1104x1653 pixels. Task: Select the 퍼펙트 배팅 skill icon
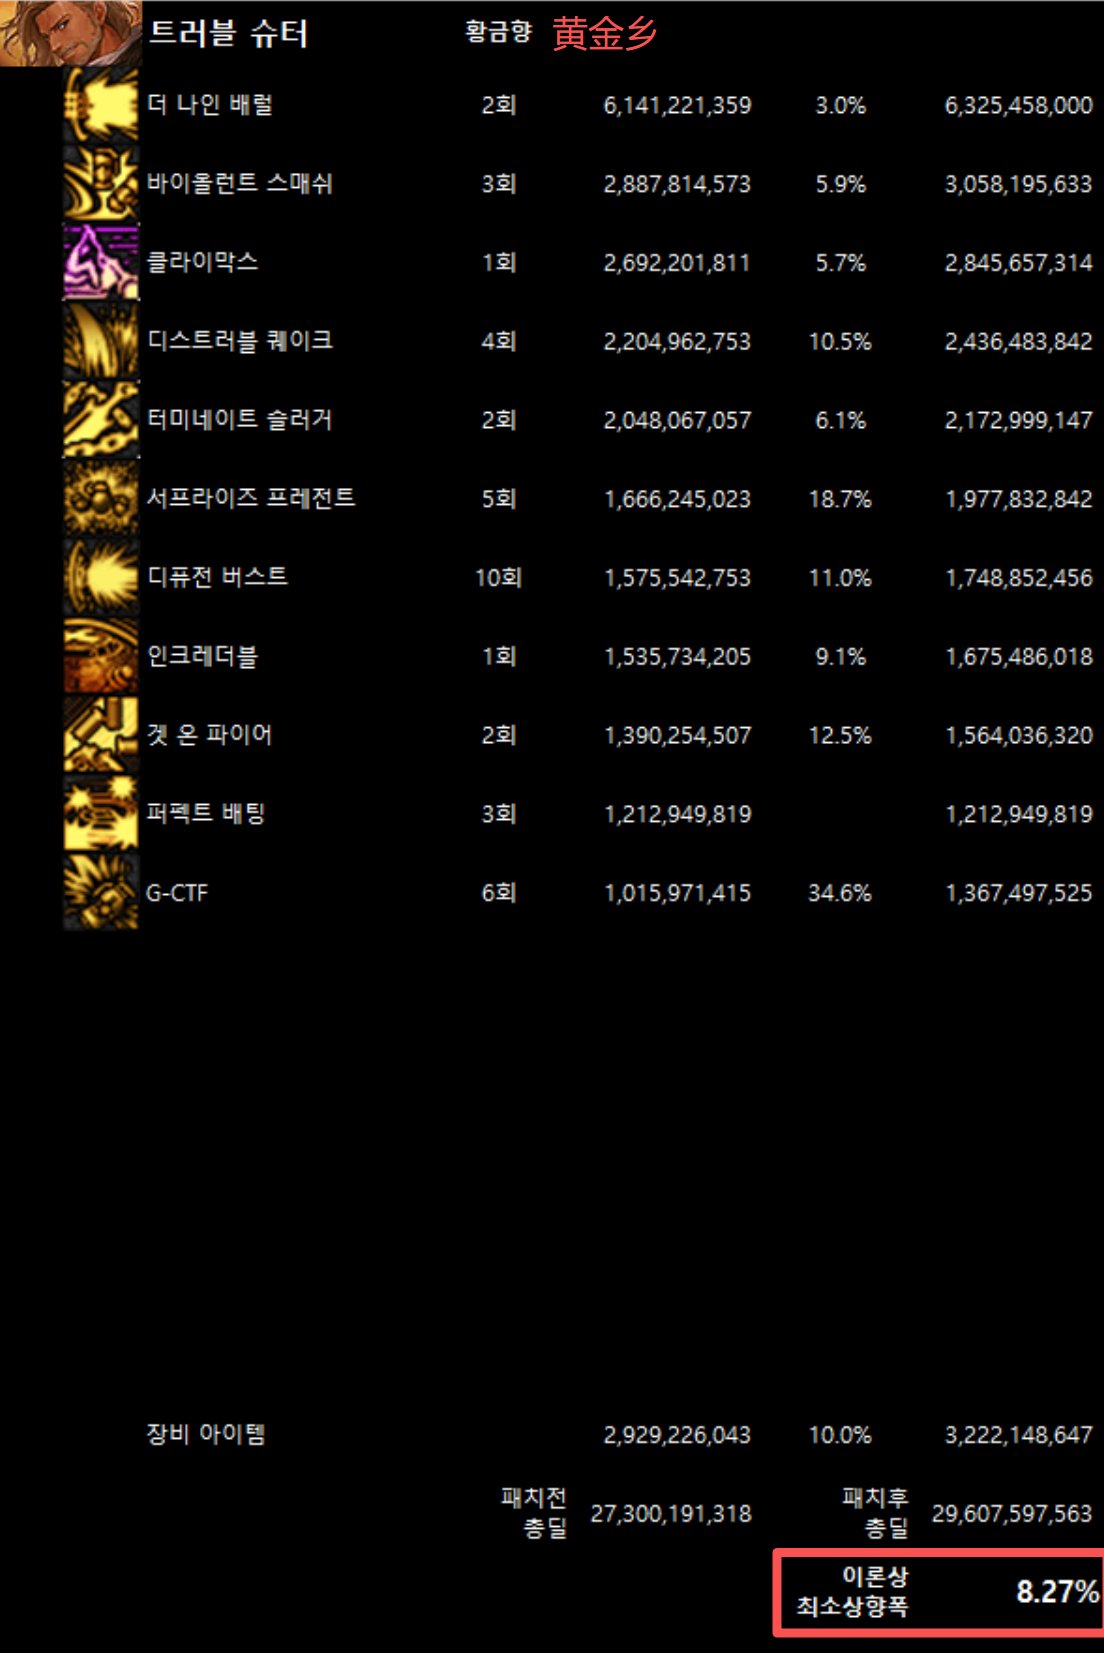pos(101,814)
